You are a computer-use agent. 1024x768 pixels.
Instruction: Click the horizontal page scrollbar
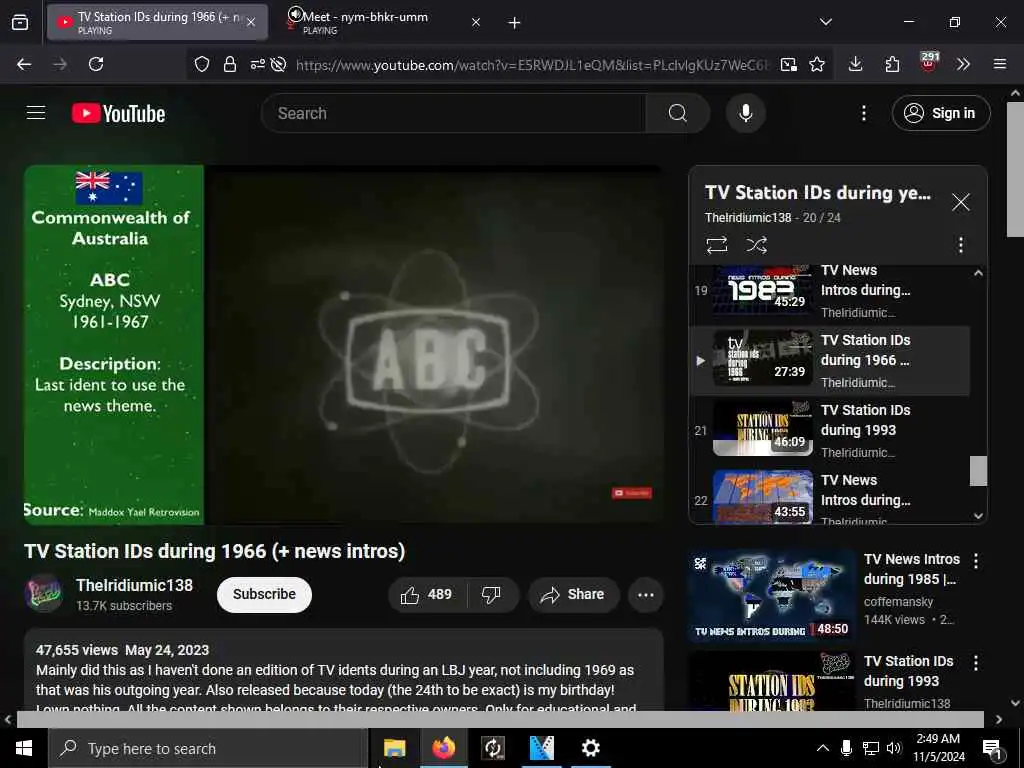500,719
